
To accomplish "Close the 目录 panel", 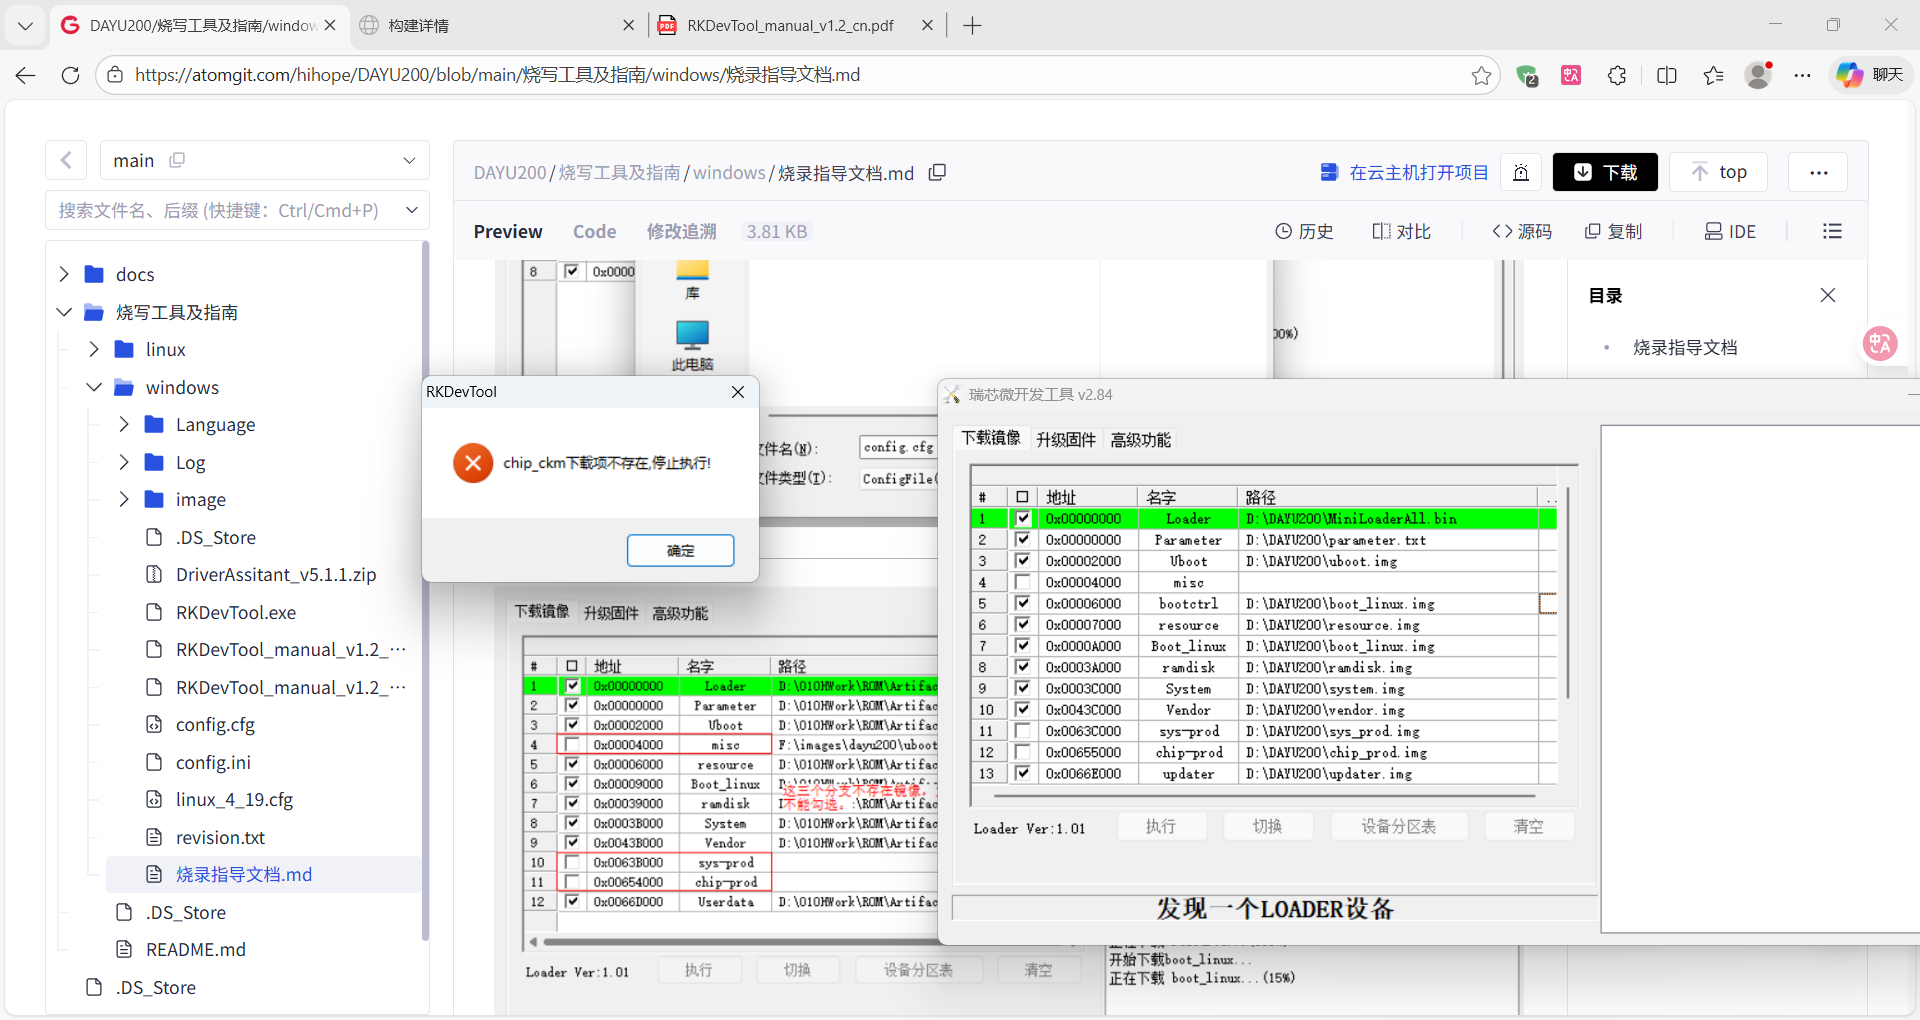I will tap(1828, 295).
